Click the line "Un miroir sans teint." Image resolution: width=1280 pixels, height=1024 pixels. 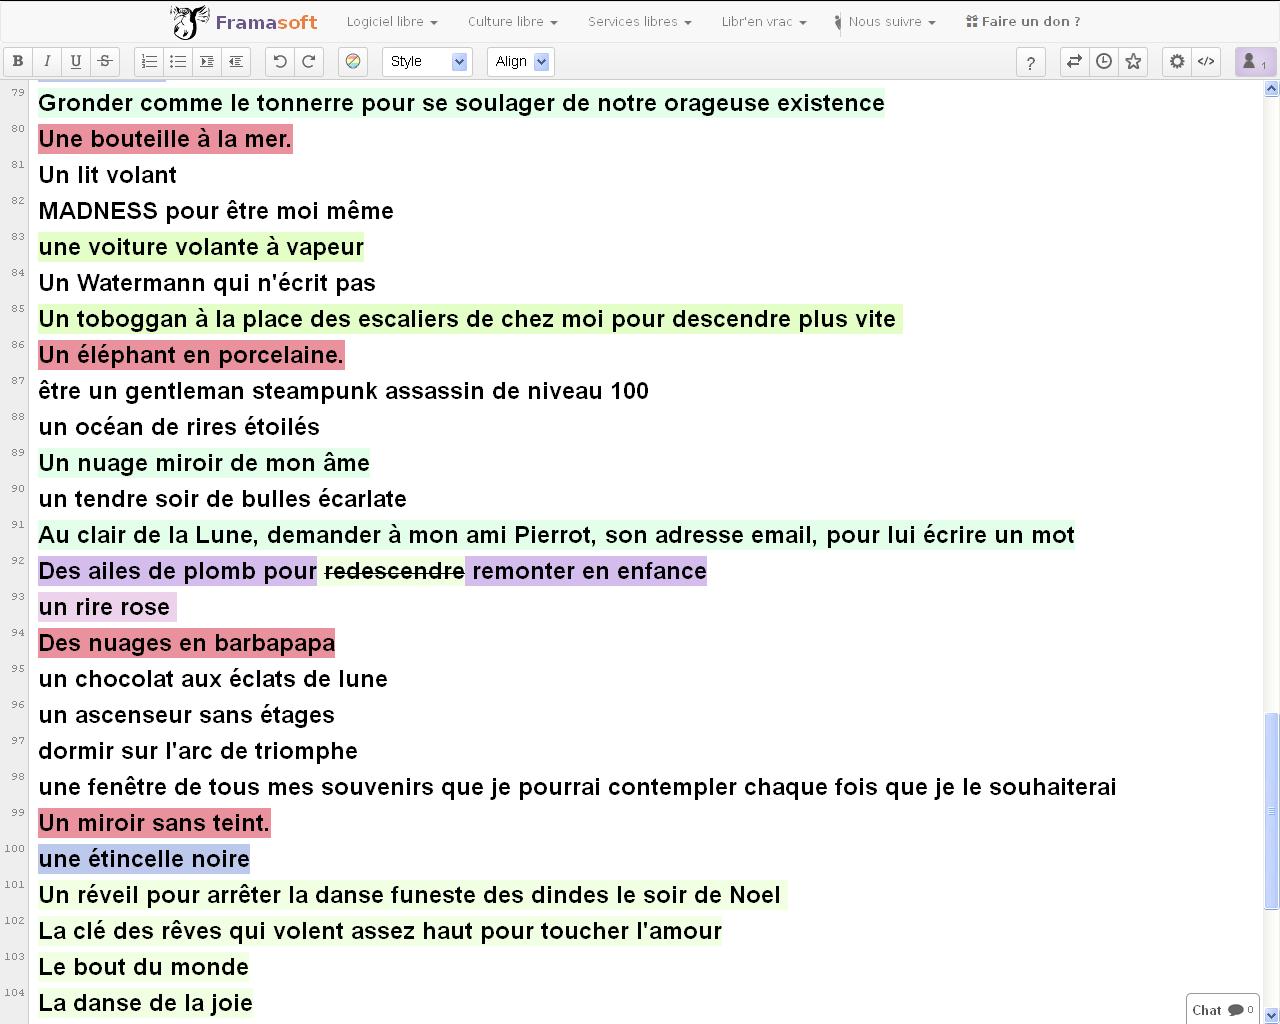coord(154,823)
